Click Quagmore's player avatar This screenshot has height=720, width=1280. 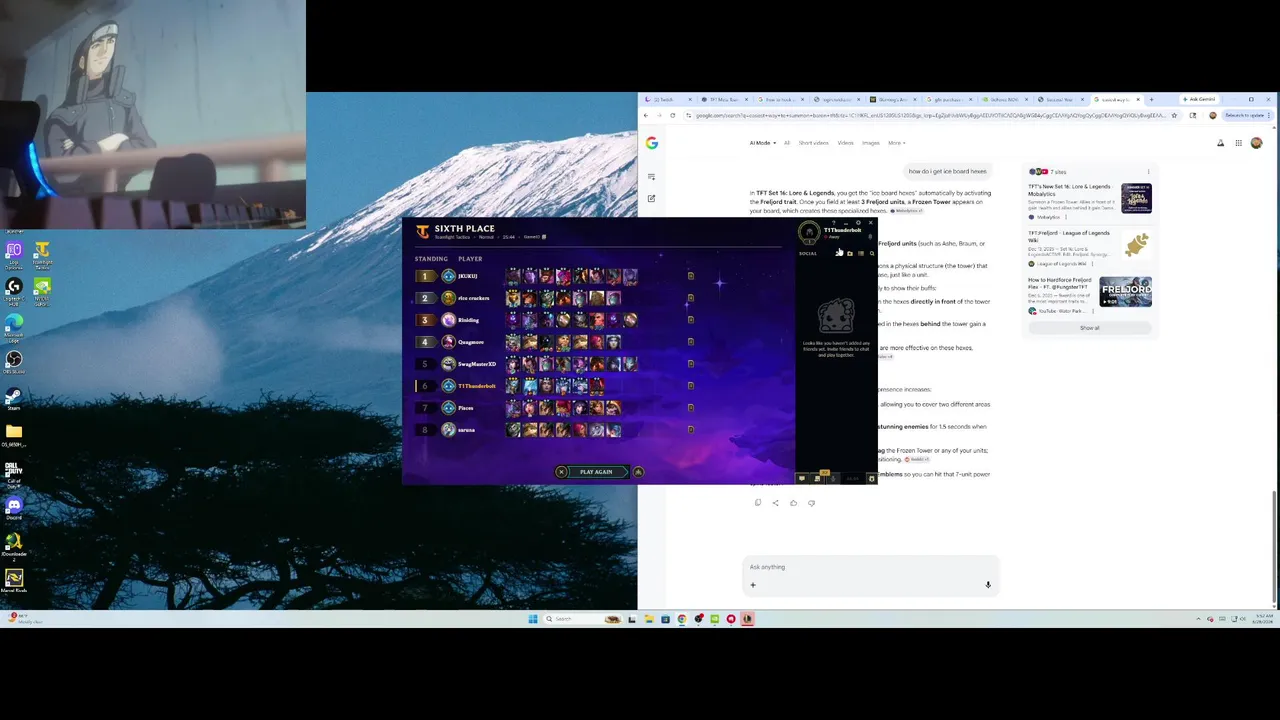click(449, 342)
